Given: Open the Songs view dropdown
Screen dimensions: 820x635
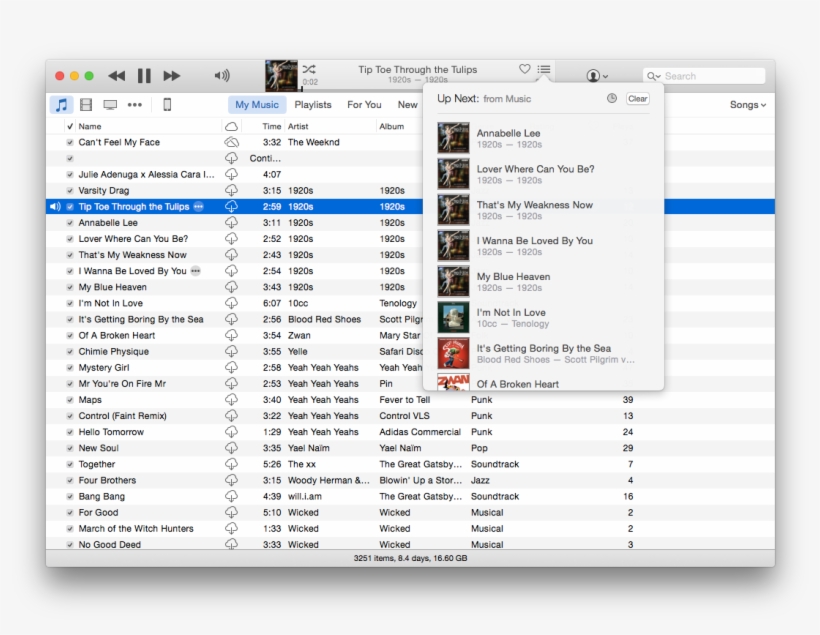Looking at the screenshot, I should tap(748, 105).
